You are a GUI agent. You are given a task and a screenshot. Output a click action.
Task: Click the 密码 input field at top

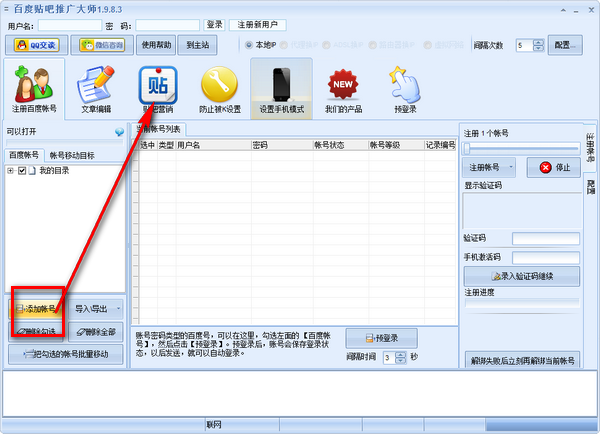(168, 25)
